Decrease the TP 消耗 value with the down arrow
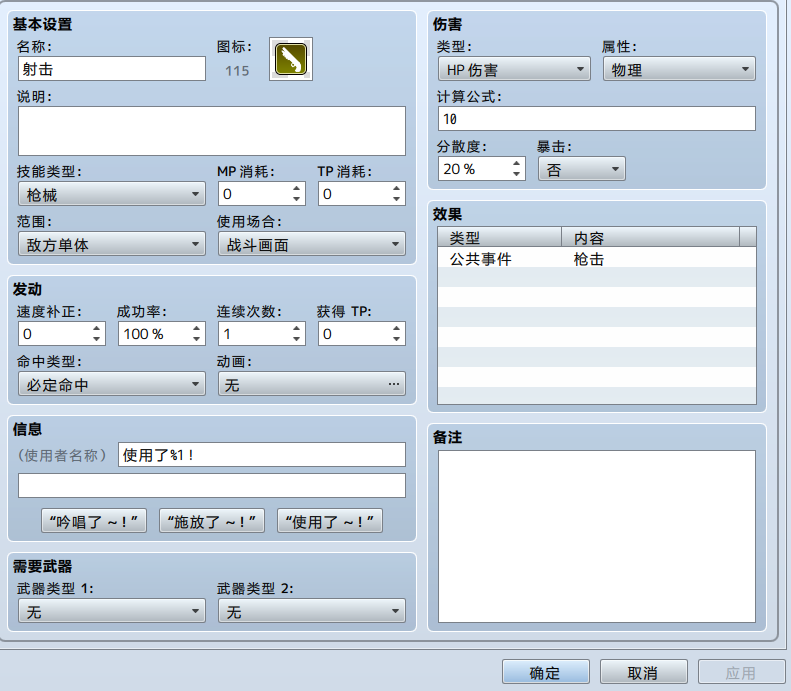This screenshot has height=691, width=791. pos(397,200)
